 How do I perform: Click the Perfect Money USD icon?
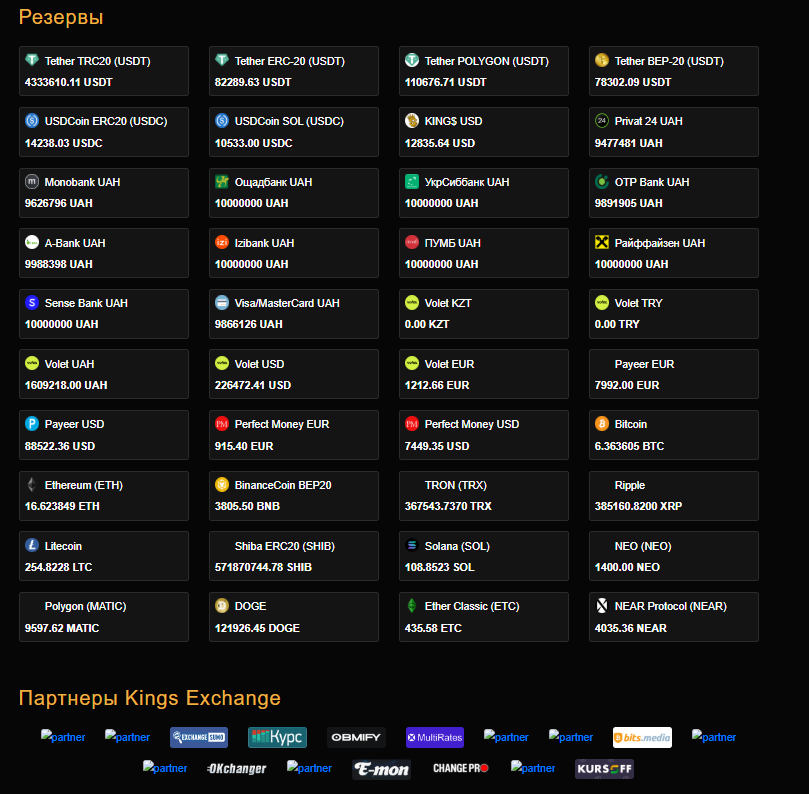[x=412, y=424]
